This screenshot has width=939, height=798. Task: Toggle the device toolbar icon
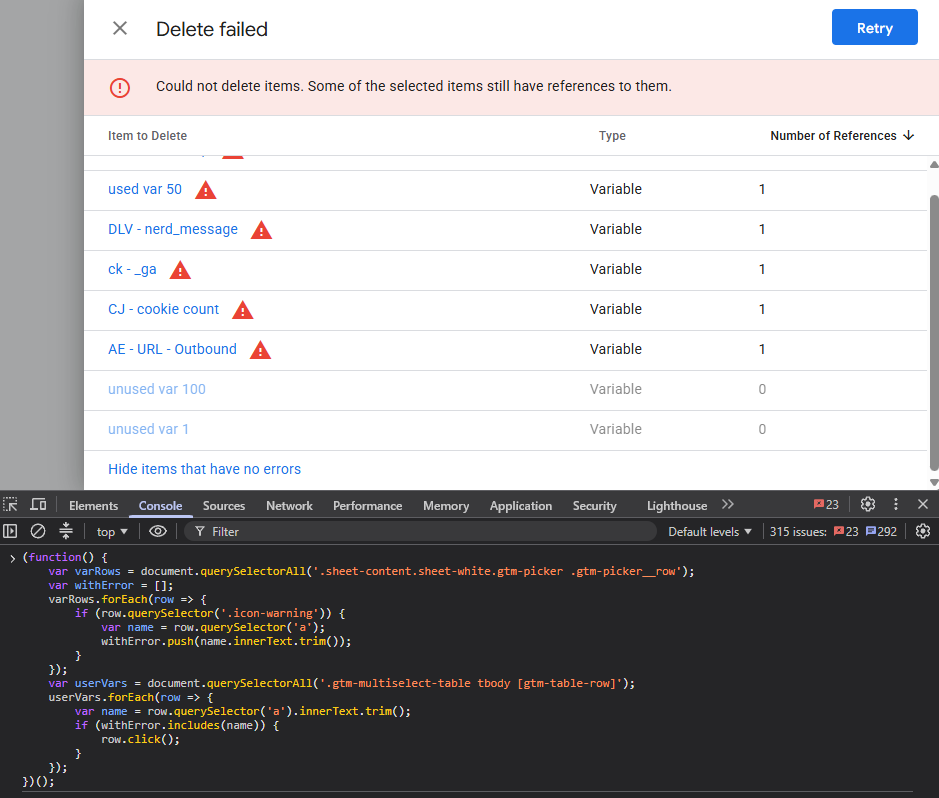[x=38, y=505]
